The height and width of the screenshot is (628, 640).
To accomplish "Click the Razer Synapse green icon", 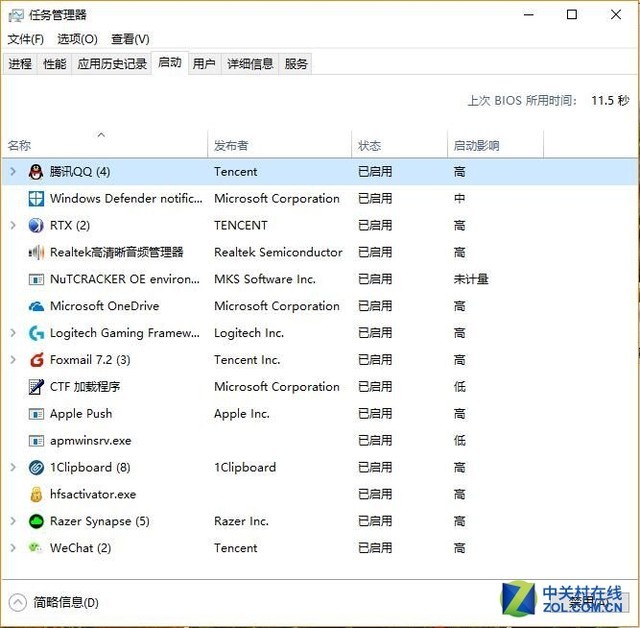I will click(x=36, y=521).
